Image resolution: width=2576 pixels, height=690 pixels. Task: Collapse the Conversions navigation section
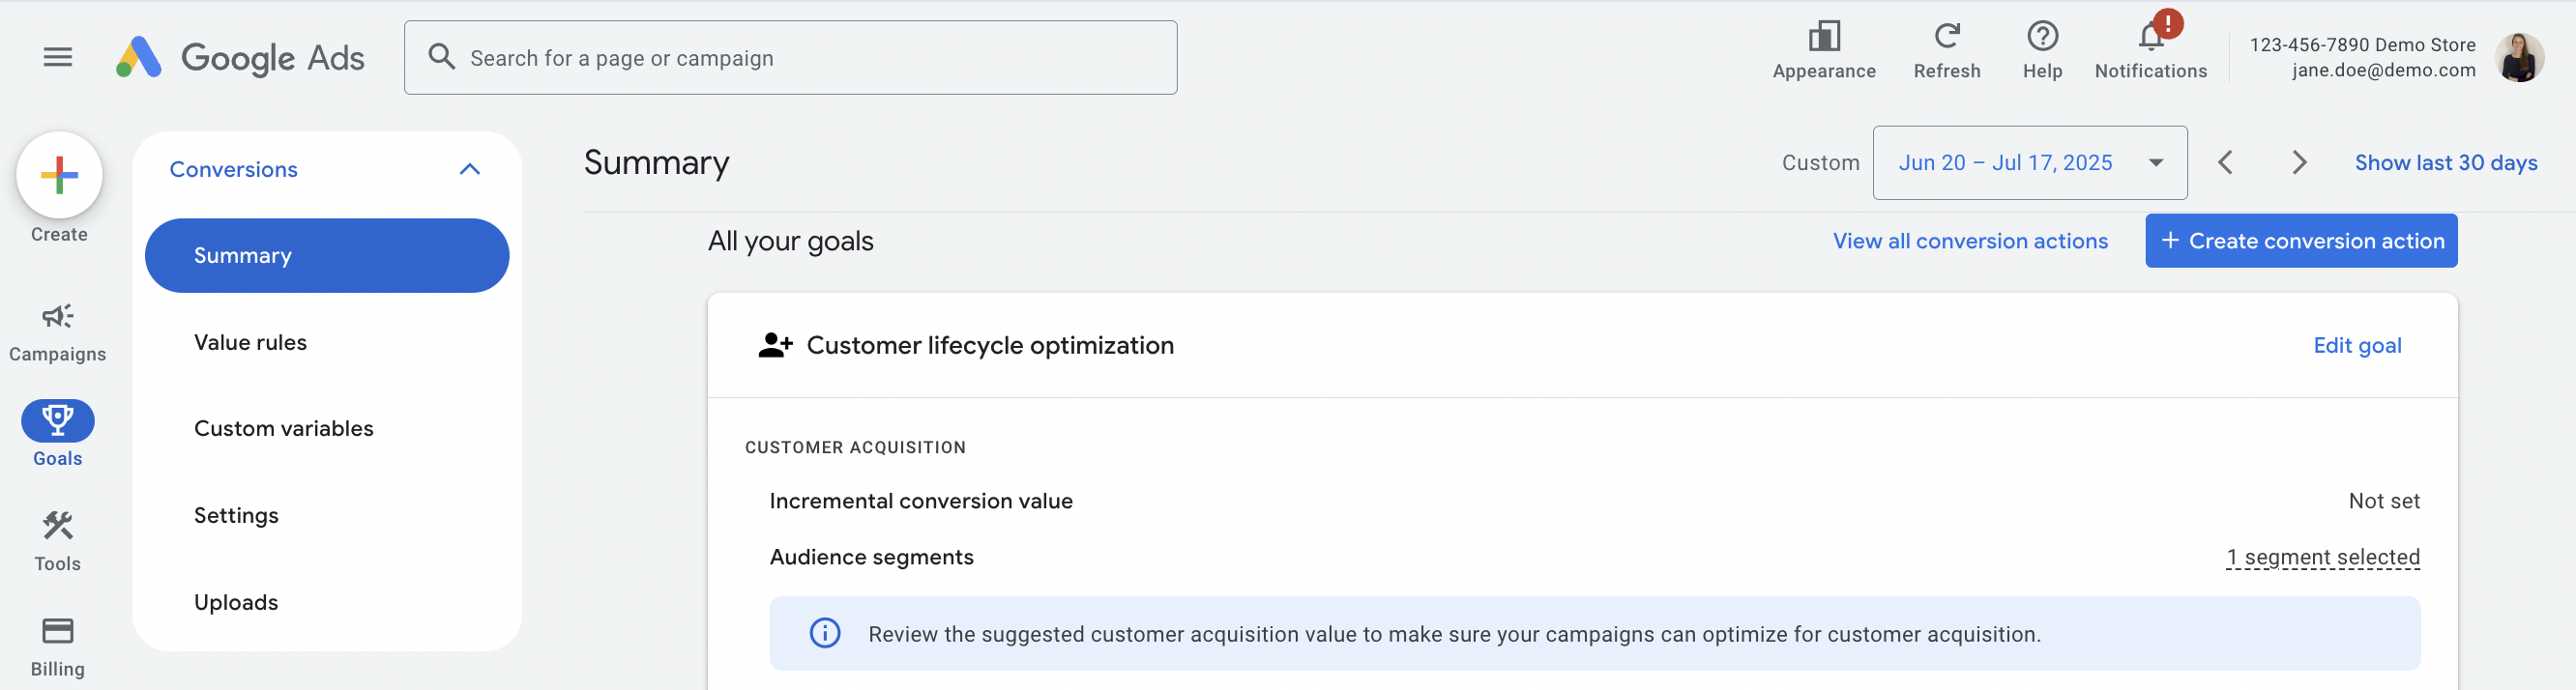coord(469,169)
